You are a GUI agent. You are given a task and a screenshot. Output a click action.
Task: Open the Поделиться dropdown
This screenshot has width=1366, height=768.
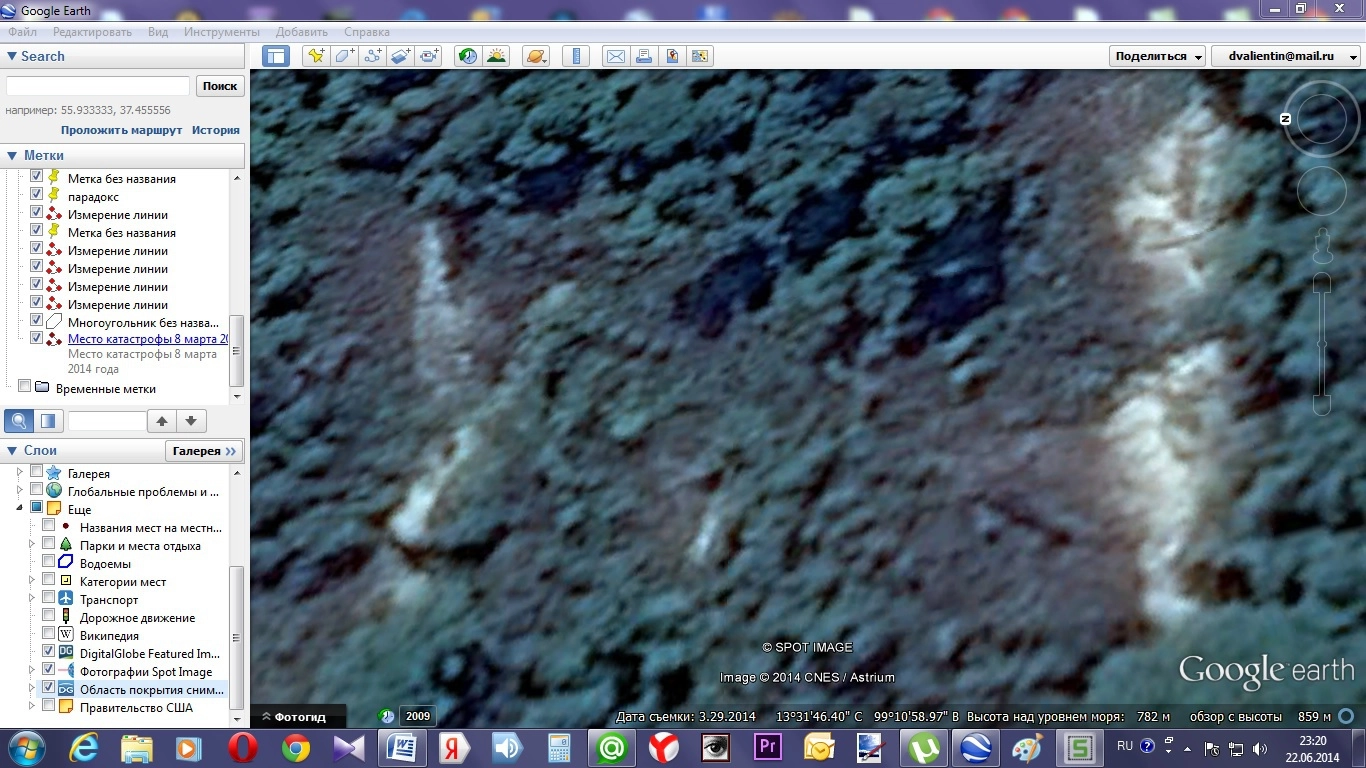coord(1158,56)
